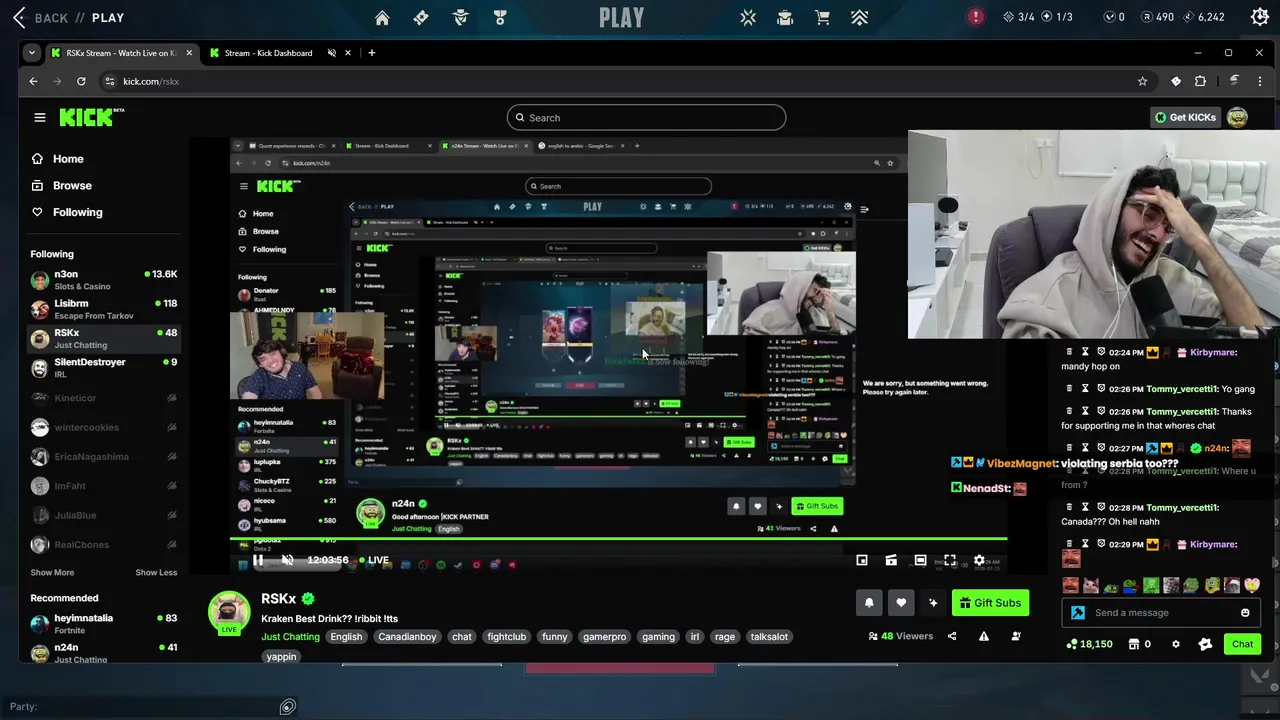
Task: Jump to LIVE in the player
Action: 374,560
